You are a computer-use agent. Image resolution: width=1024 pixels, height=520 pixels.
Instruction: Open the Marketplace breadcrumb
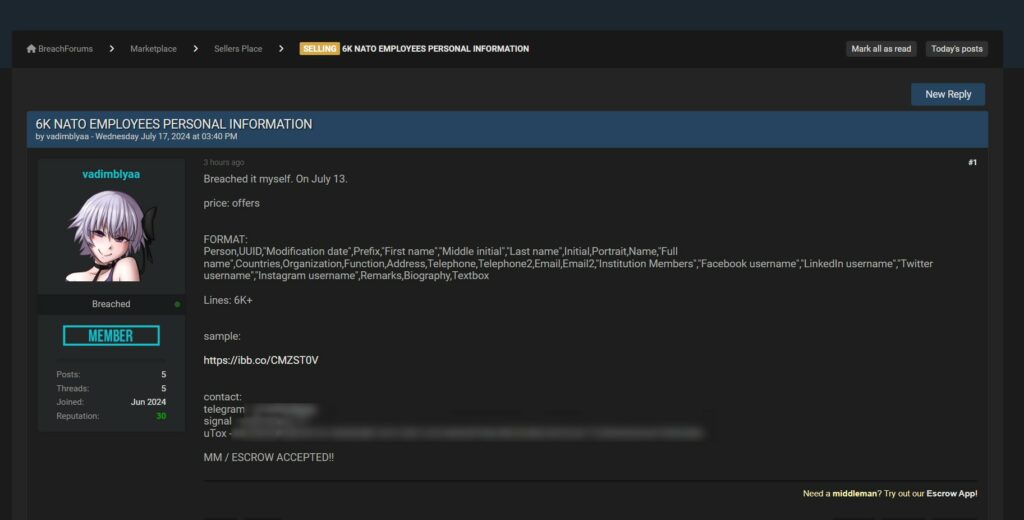(x=153, y=49)
